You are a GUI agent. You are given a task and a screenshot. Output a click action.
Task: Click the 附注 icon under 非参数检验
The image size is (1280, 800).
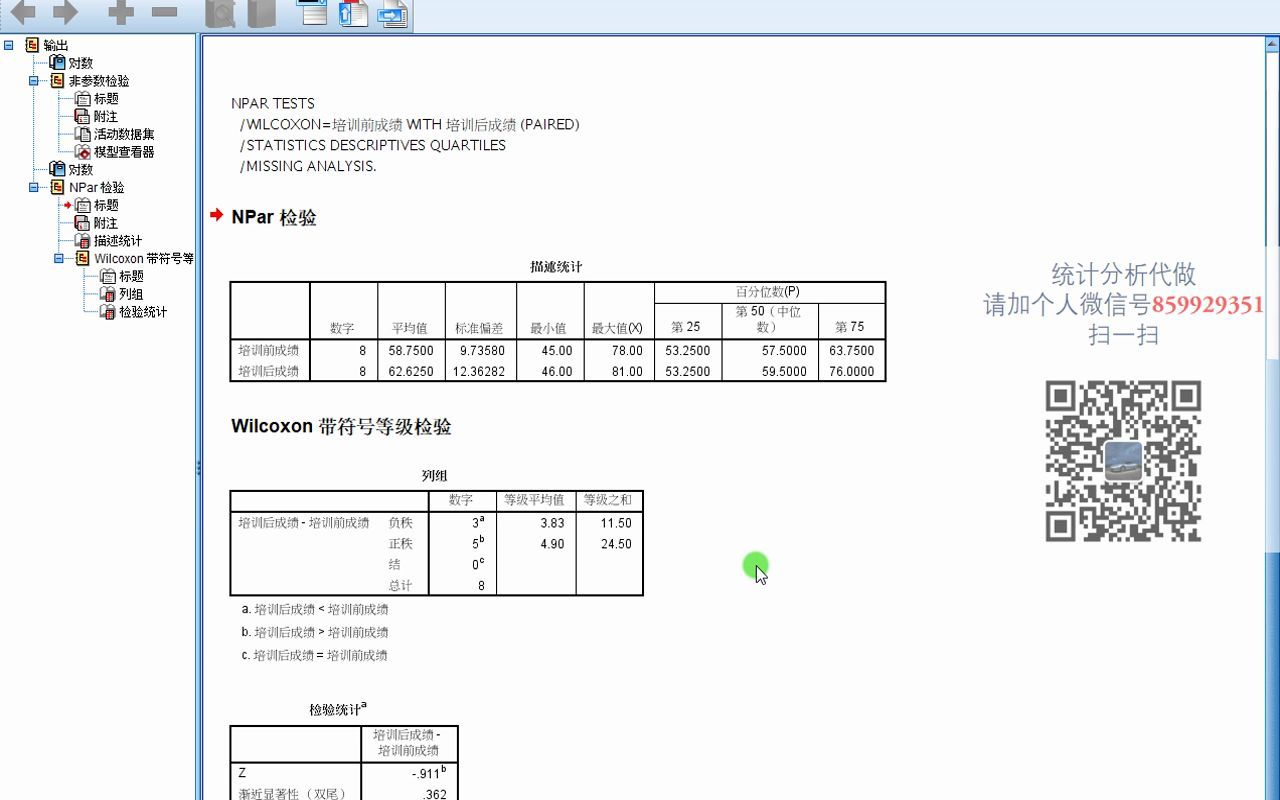coord(82,116)
